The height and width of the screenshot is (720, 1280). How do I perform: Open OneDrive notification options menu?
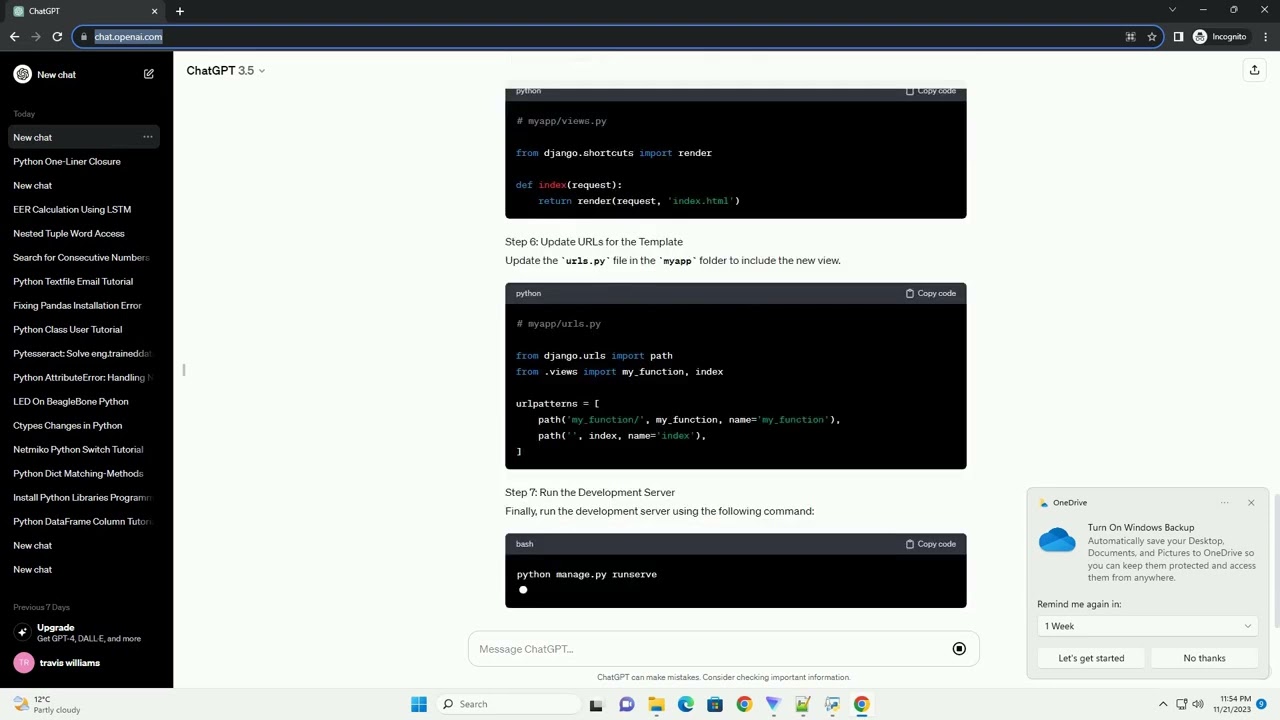coord(1224,503)
